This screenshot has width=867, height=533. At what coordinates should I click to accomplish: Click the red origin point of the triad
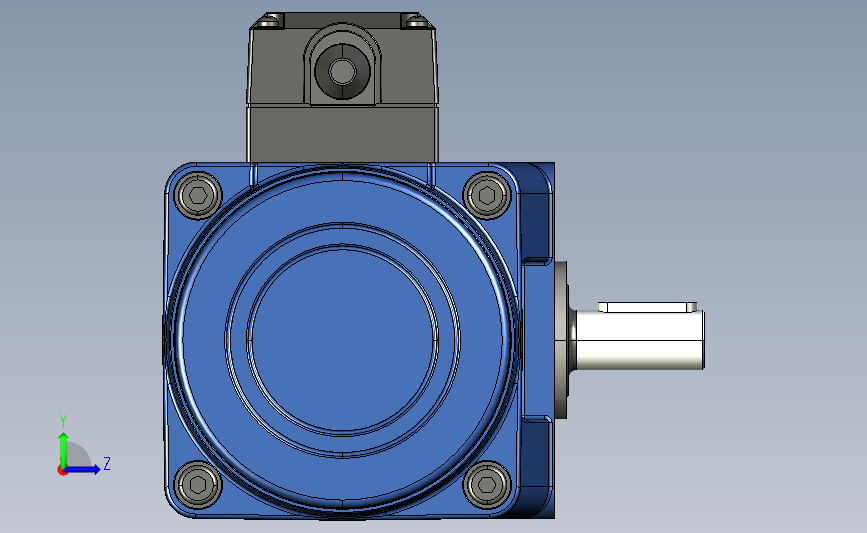(62, 471)
